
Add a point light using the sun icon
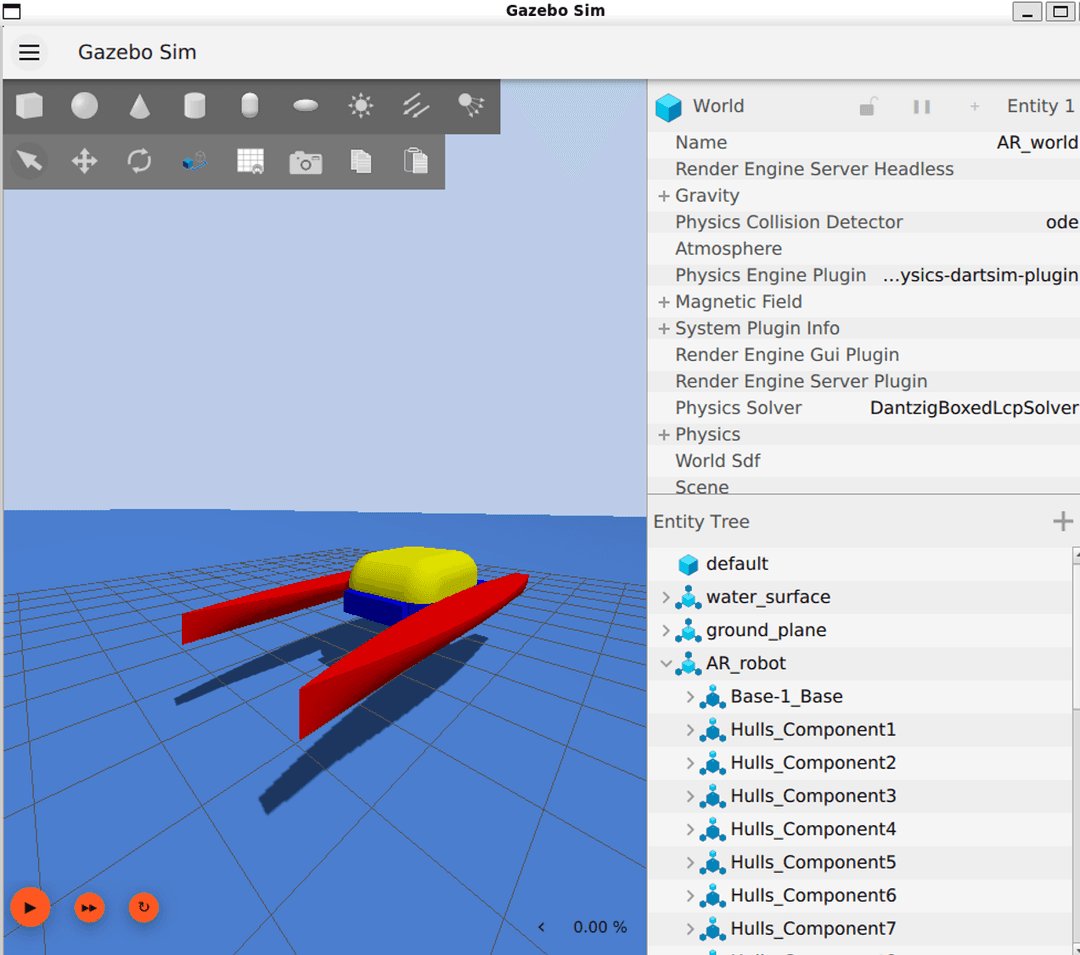coord(360,105)
